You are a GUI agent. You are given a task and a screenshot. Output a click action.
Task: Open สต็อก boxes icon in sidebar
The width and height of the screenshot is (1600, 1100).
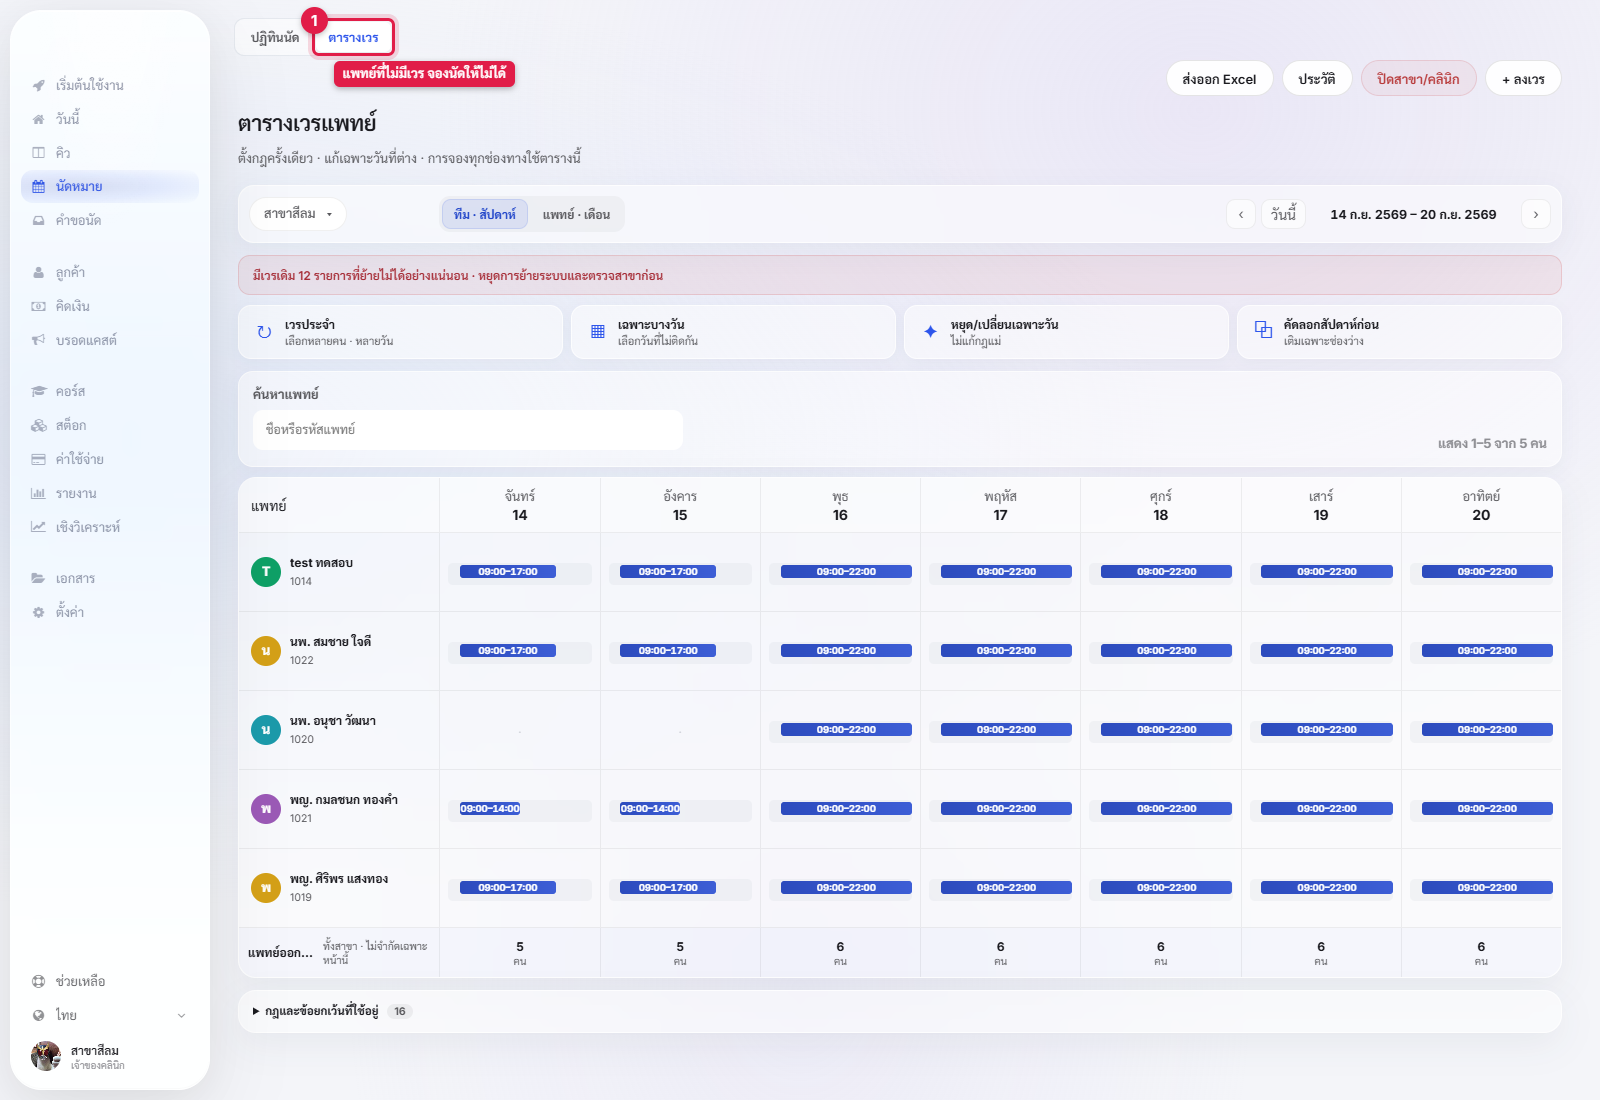click(38, 426)
